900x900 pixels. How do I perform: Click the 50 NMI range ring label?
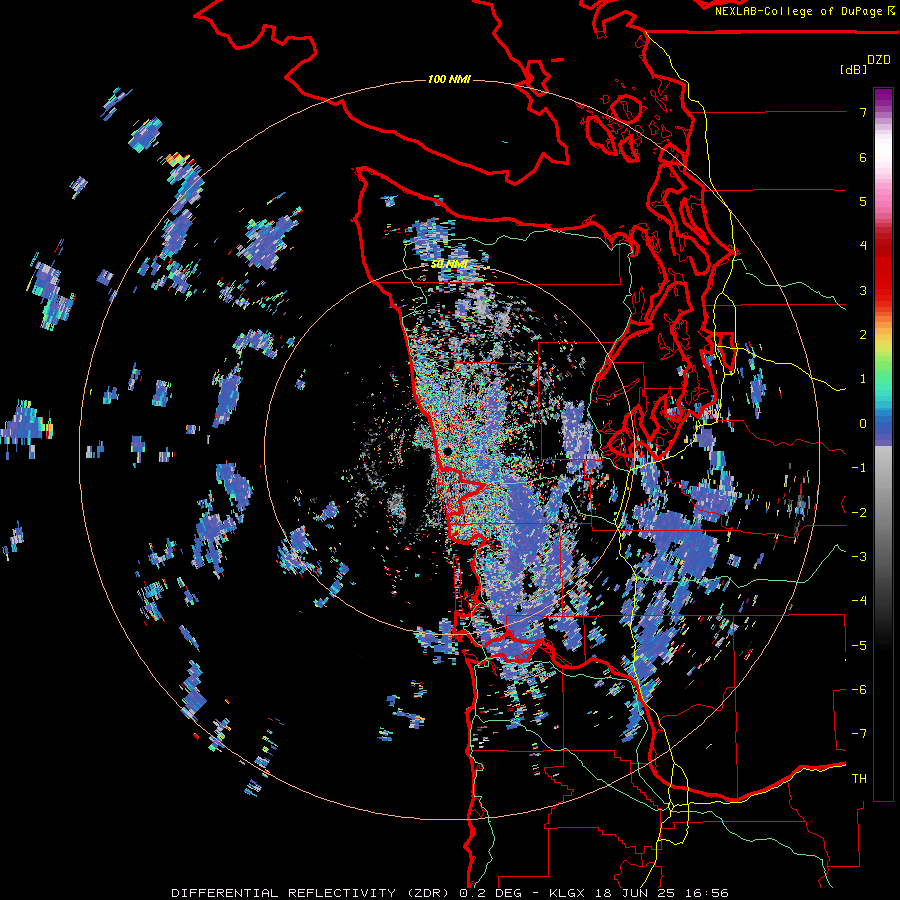click(449, 264)
